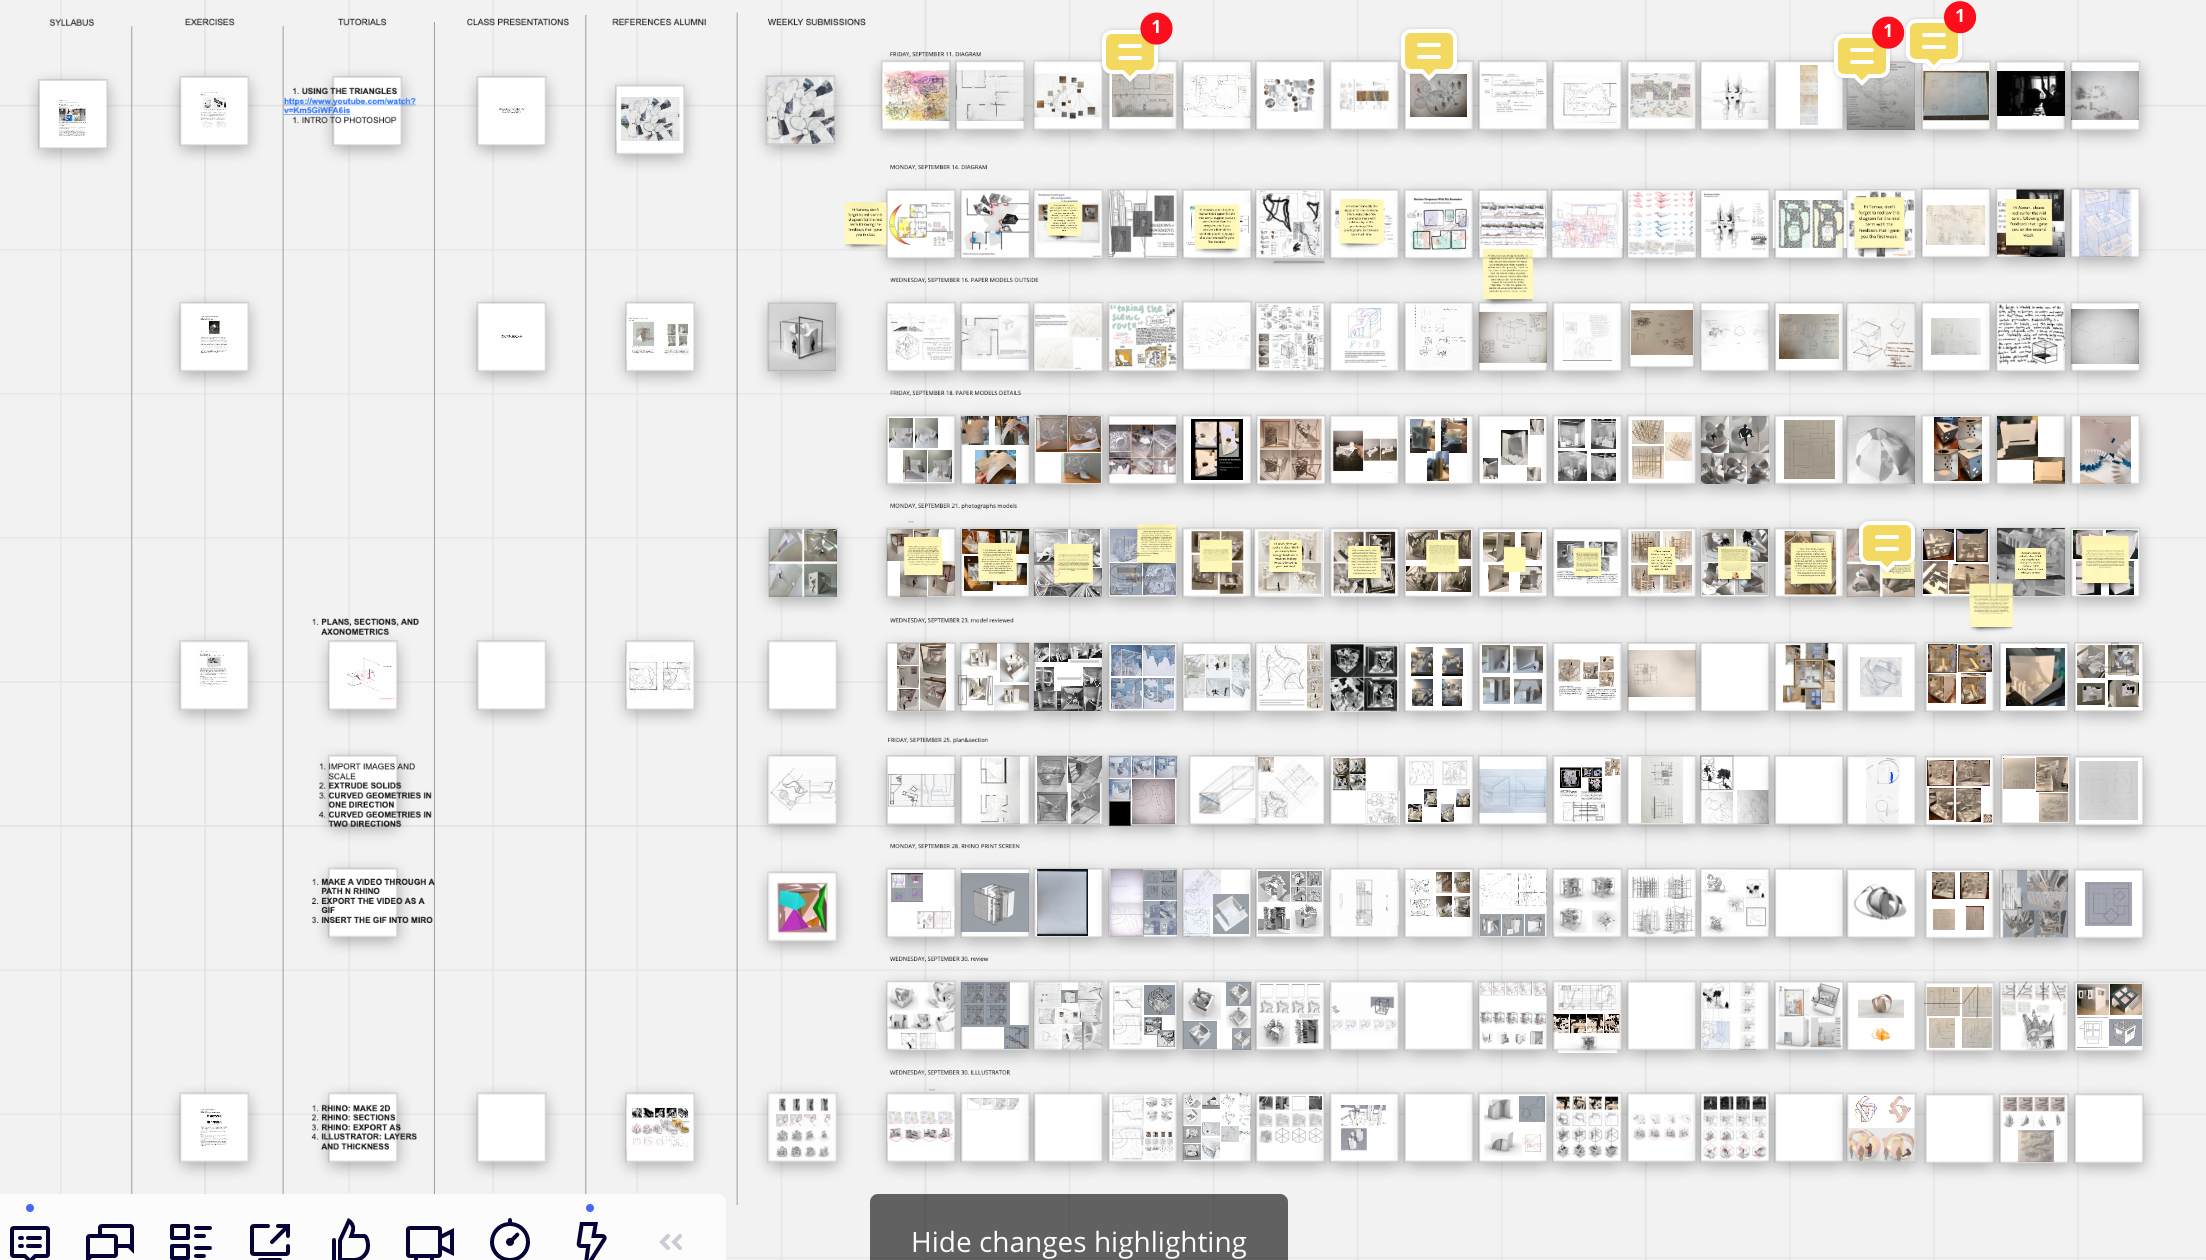Open the Reactions tool
Screen dimensions: 2206x1260
pos(350,1240)
